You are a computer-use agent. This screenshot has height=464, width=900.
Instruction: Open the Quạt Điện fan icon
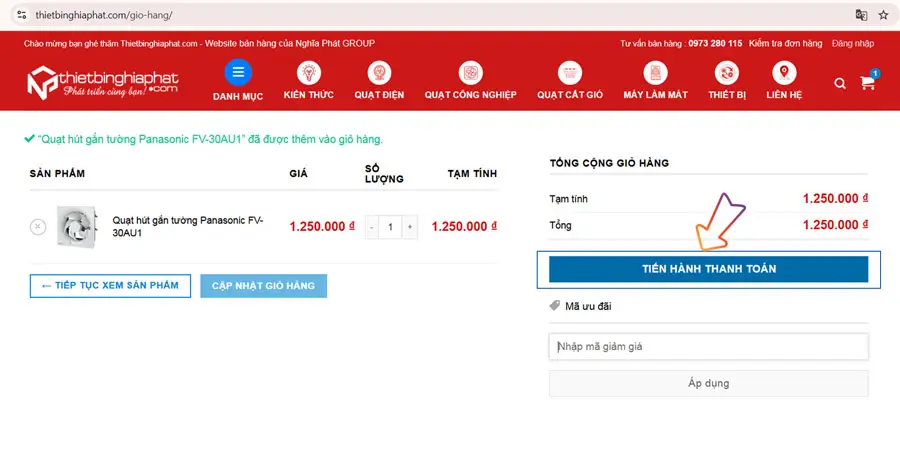coord(379,73)
